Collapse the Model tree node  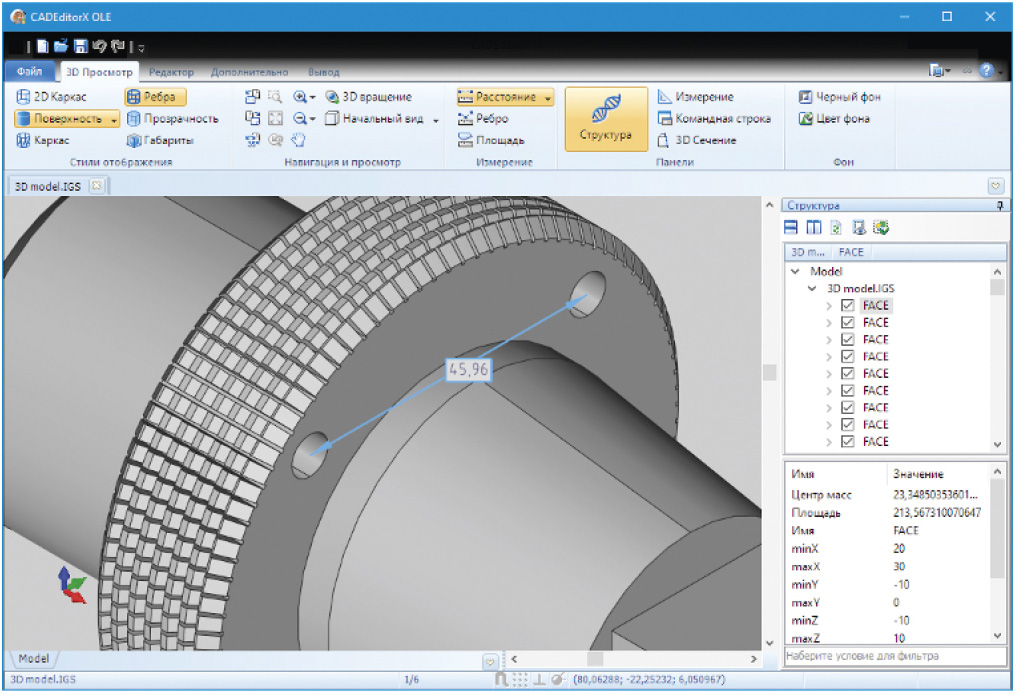pyautogui.click(x=795, y=272)
